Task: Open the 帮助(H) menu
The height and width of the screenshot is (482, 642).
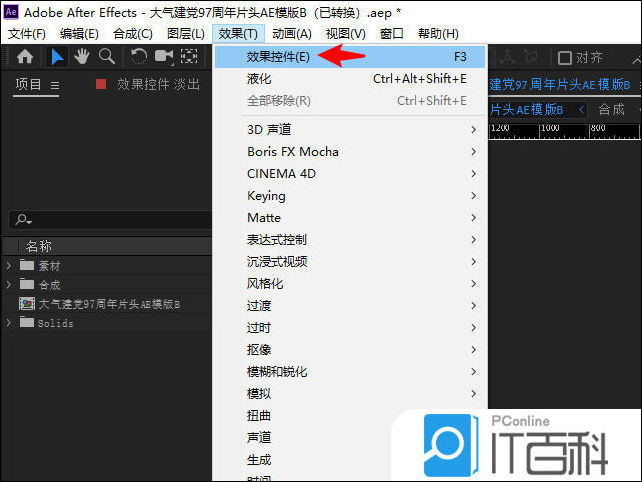Action: 438,34
